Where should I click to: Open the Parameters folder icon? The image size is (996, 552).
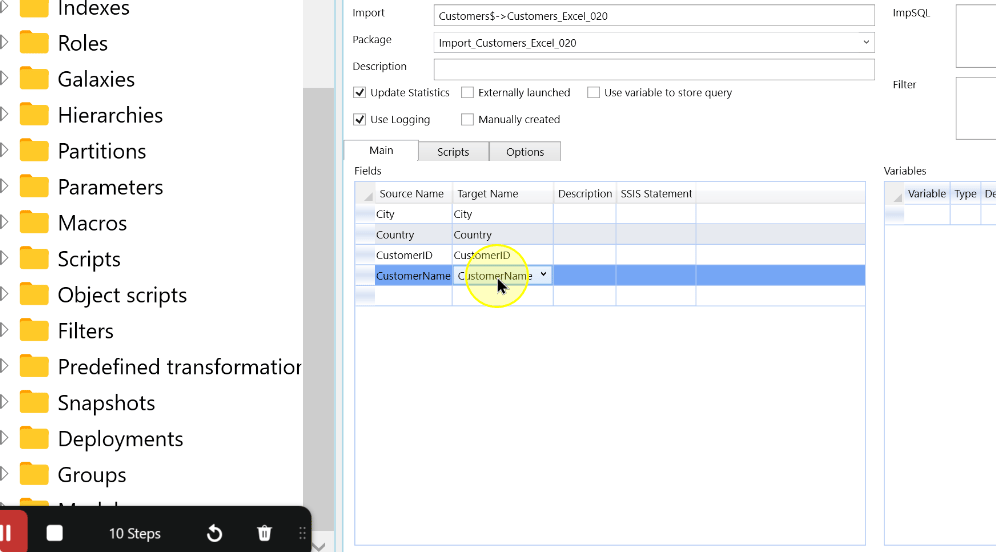pos(34,187)
